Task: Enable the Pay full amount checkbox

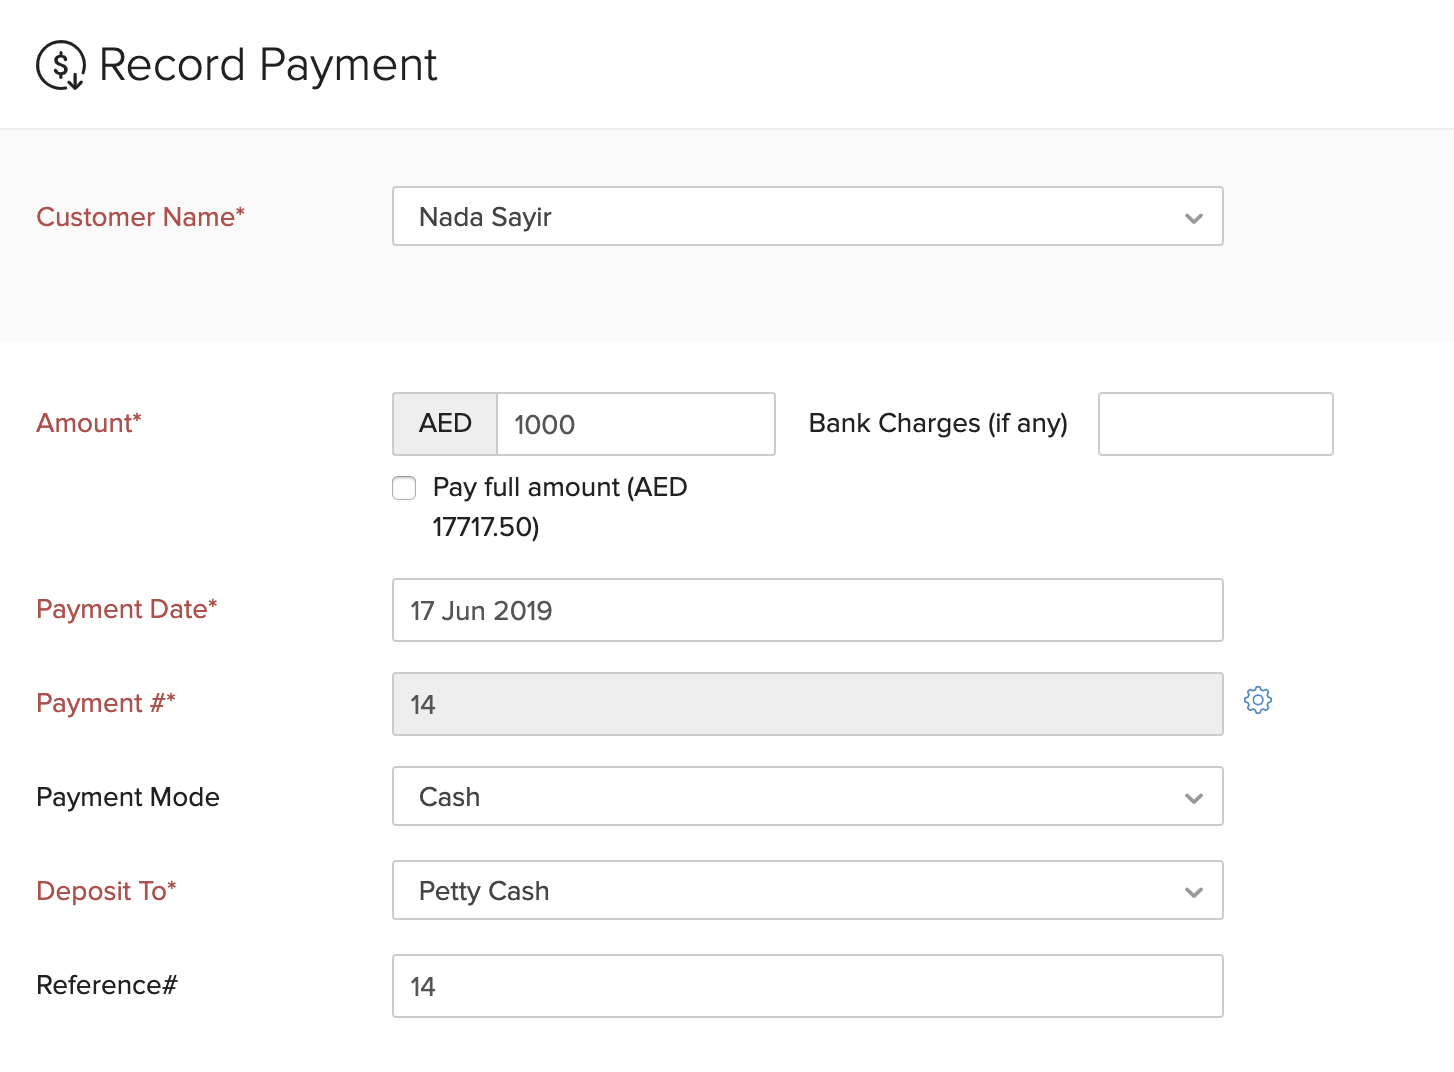Action: [x=404, y=488]
